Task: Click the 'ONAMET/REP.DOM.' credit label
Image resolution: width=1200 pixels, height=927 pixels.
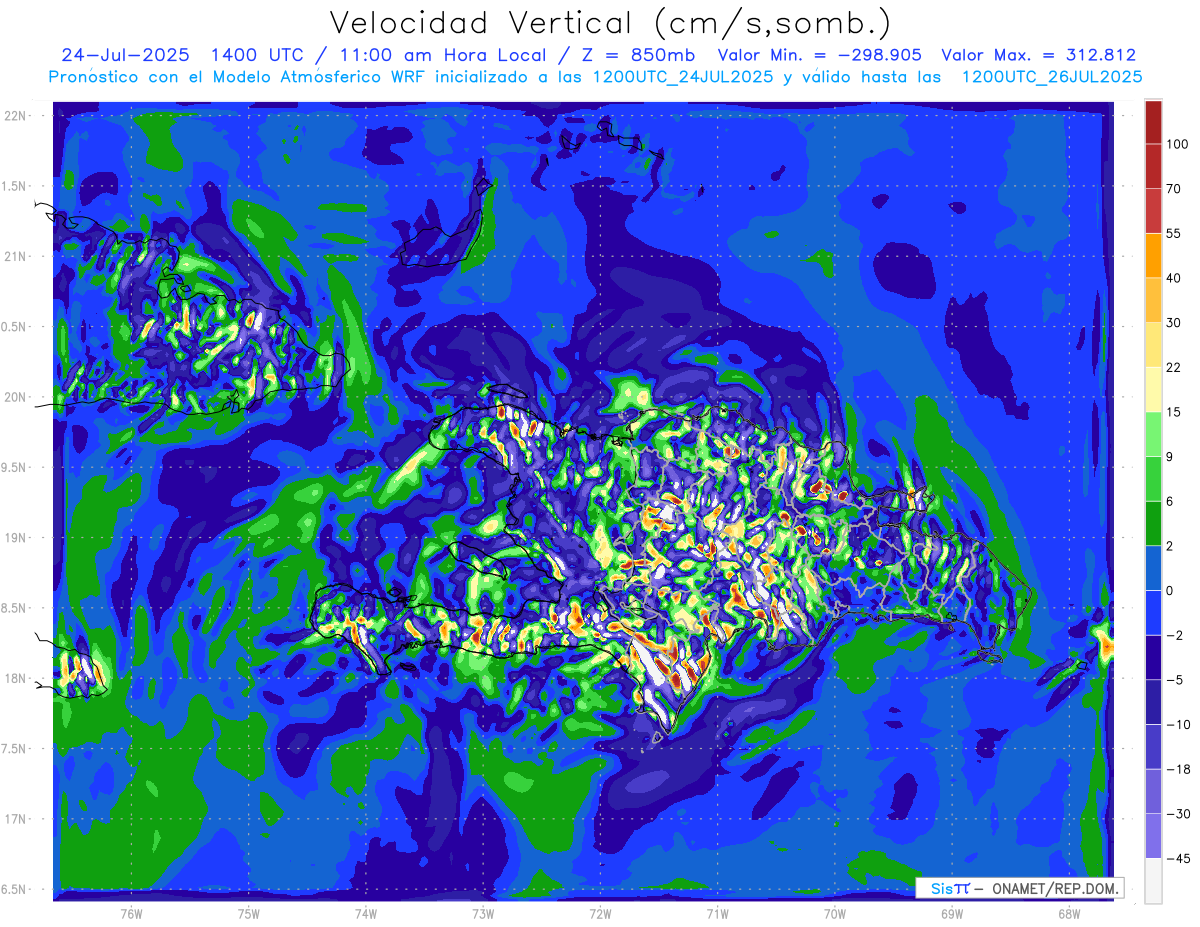Action: point(1054,888)
